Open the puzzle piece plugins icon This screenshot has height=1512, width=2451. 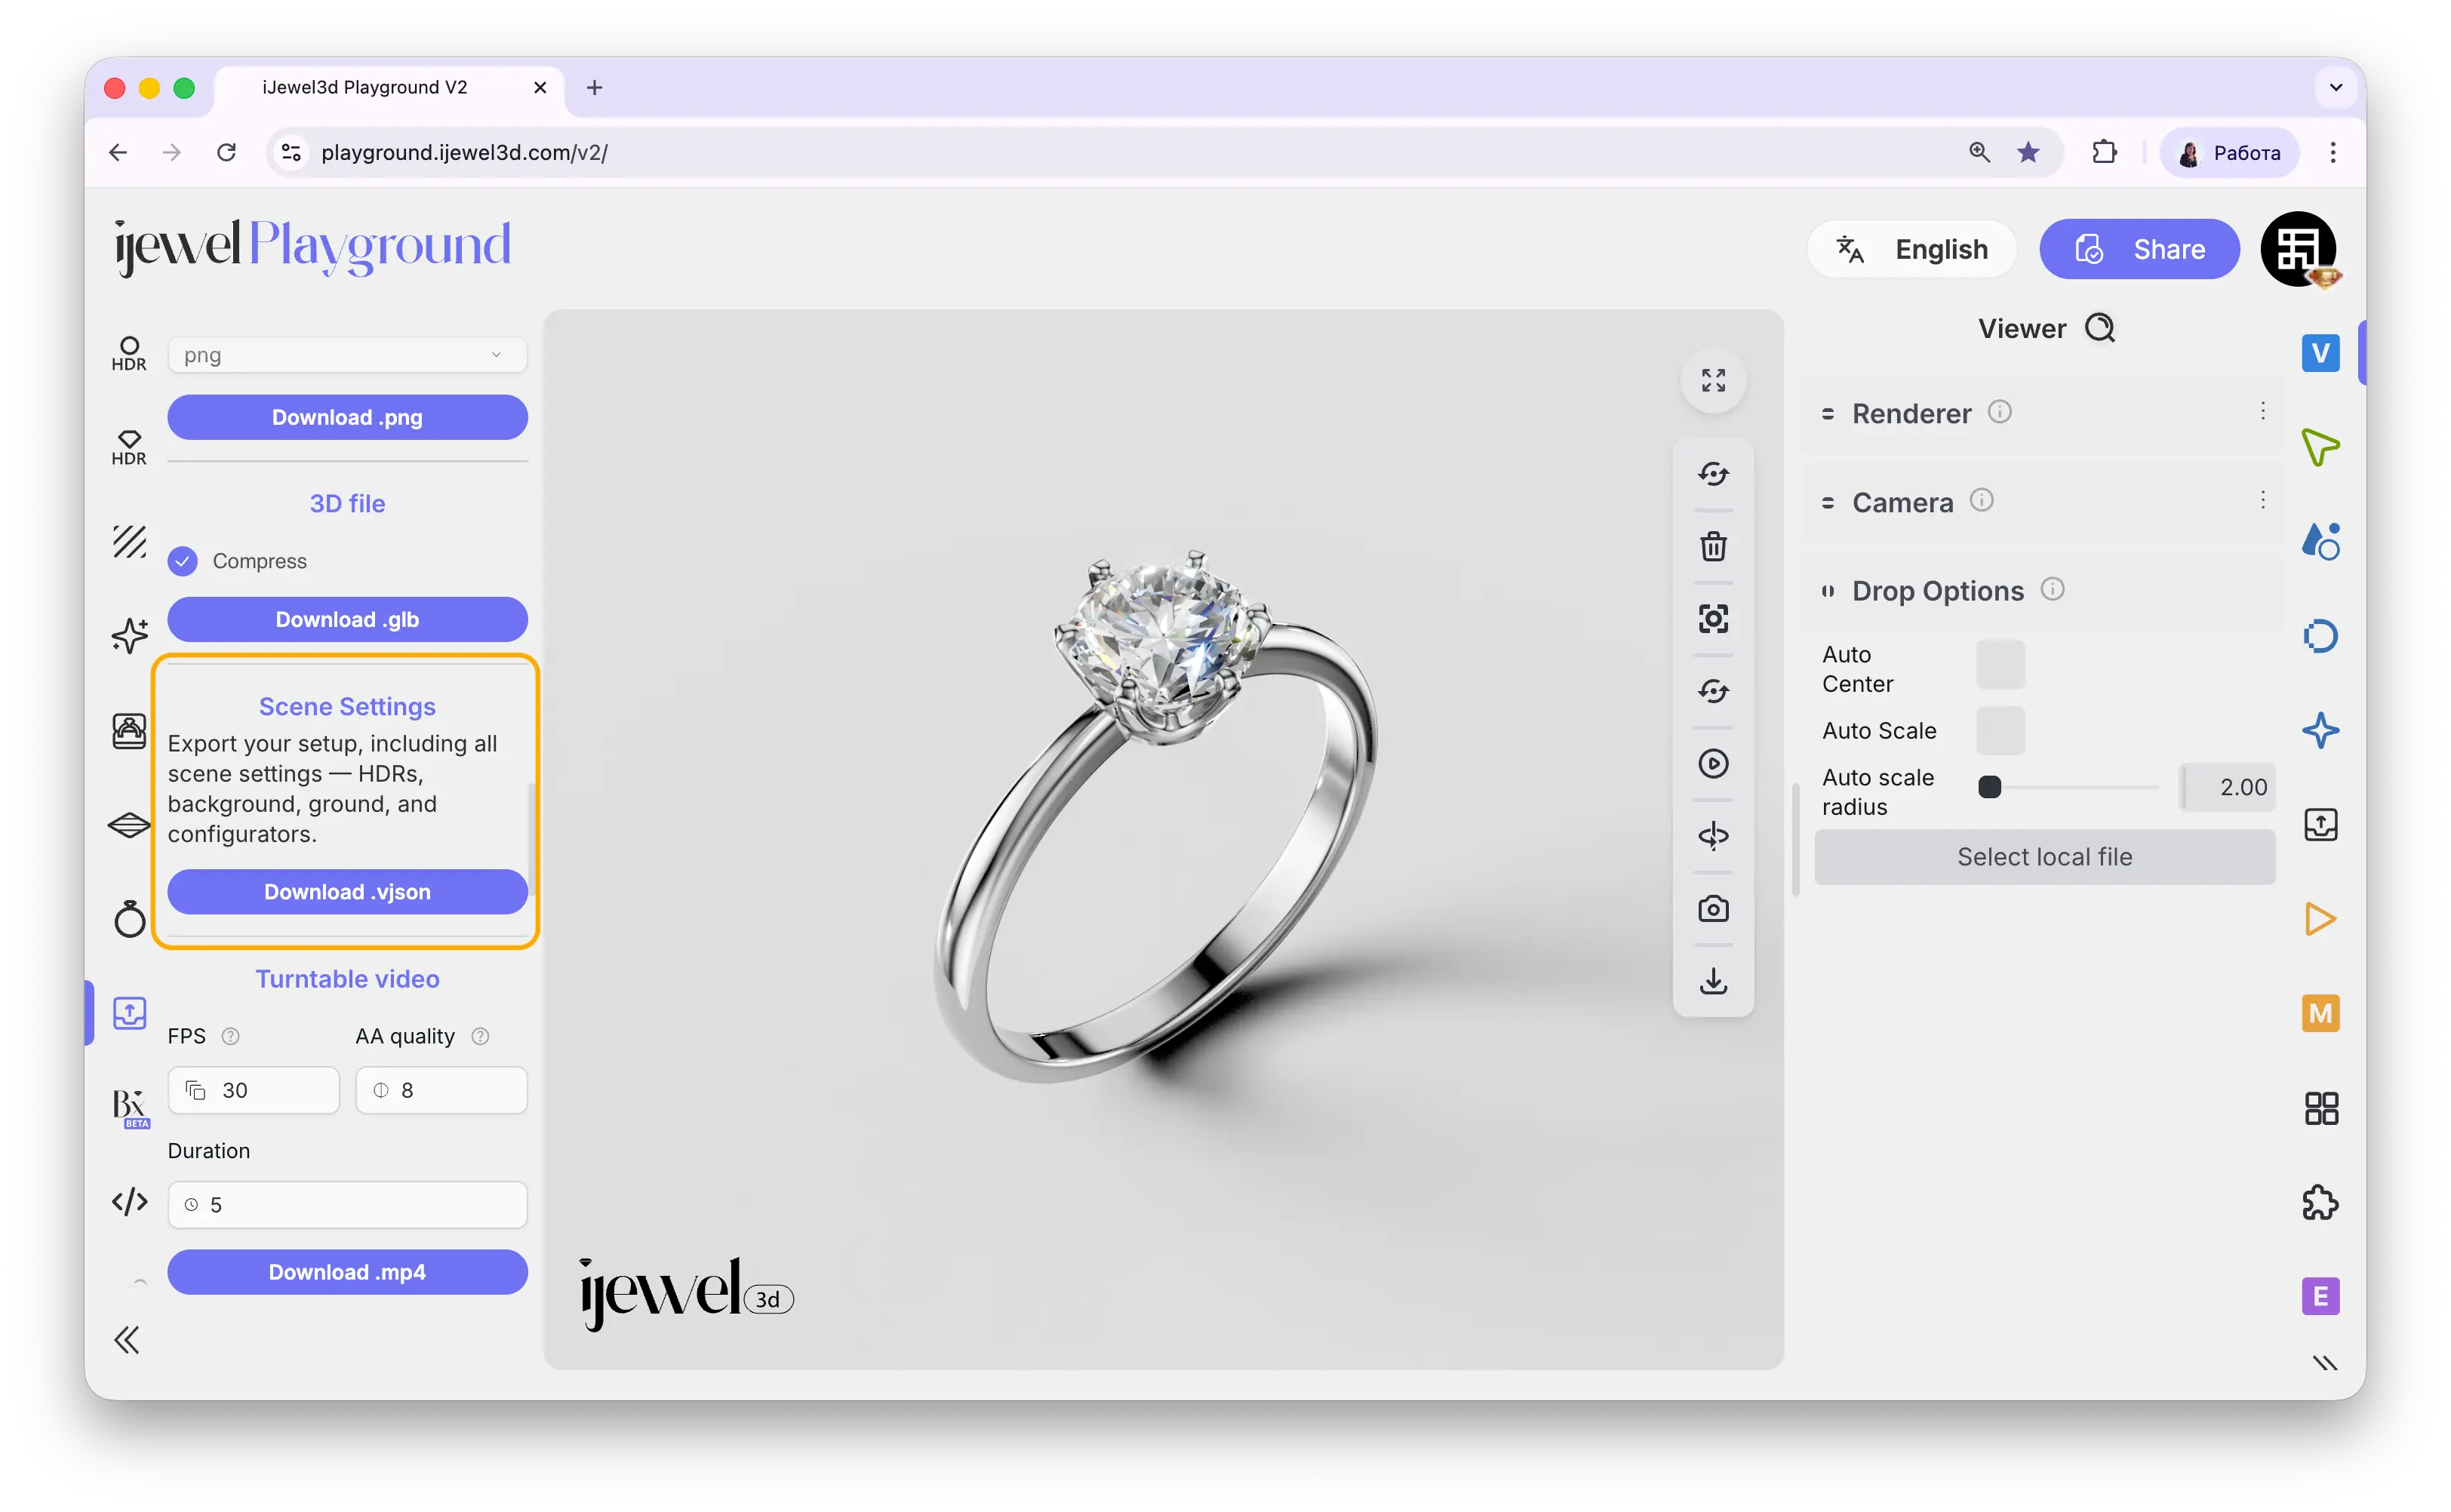(x=2320, y=1202)
